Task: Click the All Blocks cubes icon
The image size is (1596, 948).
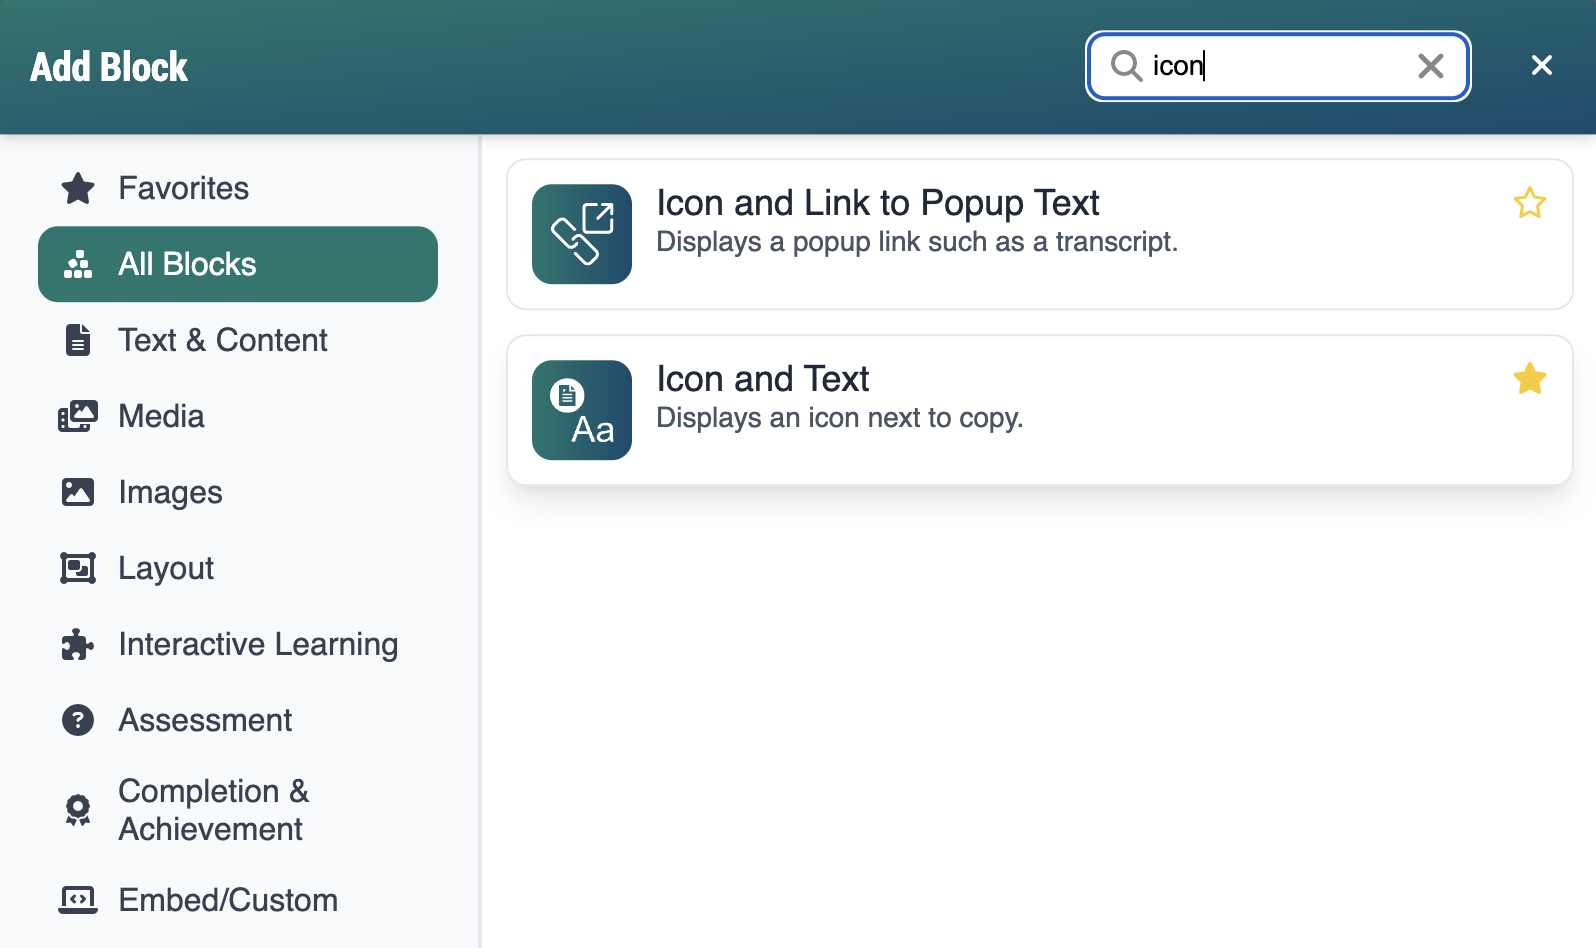Action: [78, 264]
